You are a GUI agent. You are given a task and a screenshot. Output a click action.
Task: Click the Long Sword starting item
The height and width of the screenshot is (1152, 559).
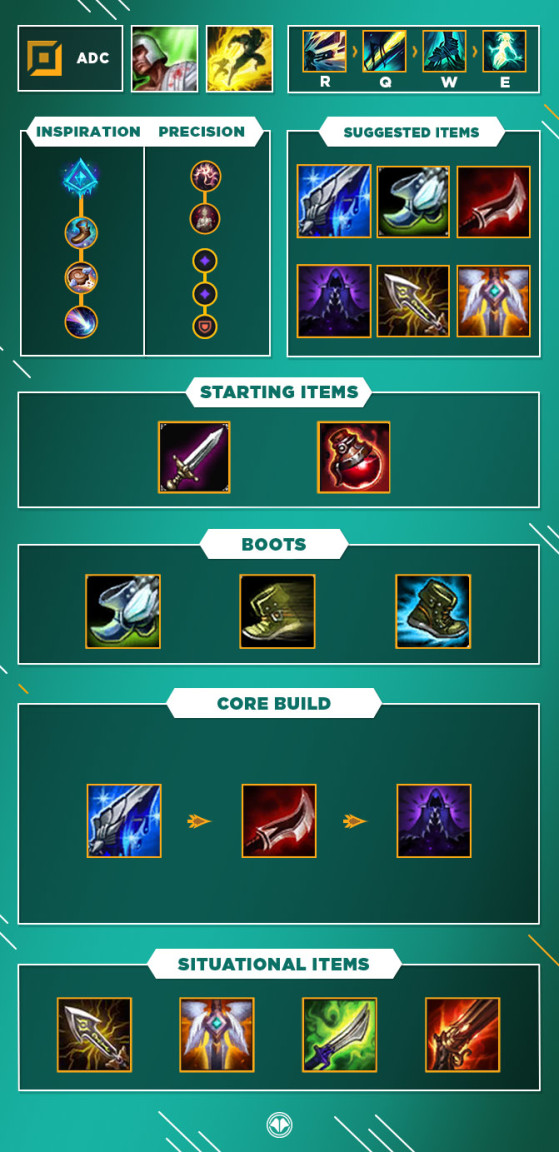[x=194, y=457]
